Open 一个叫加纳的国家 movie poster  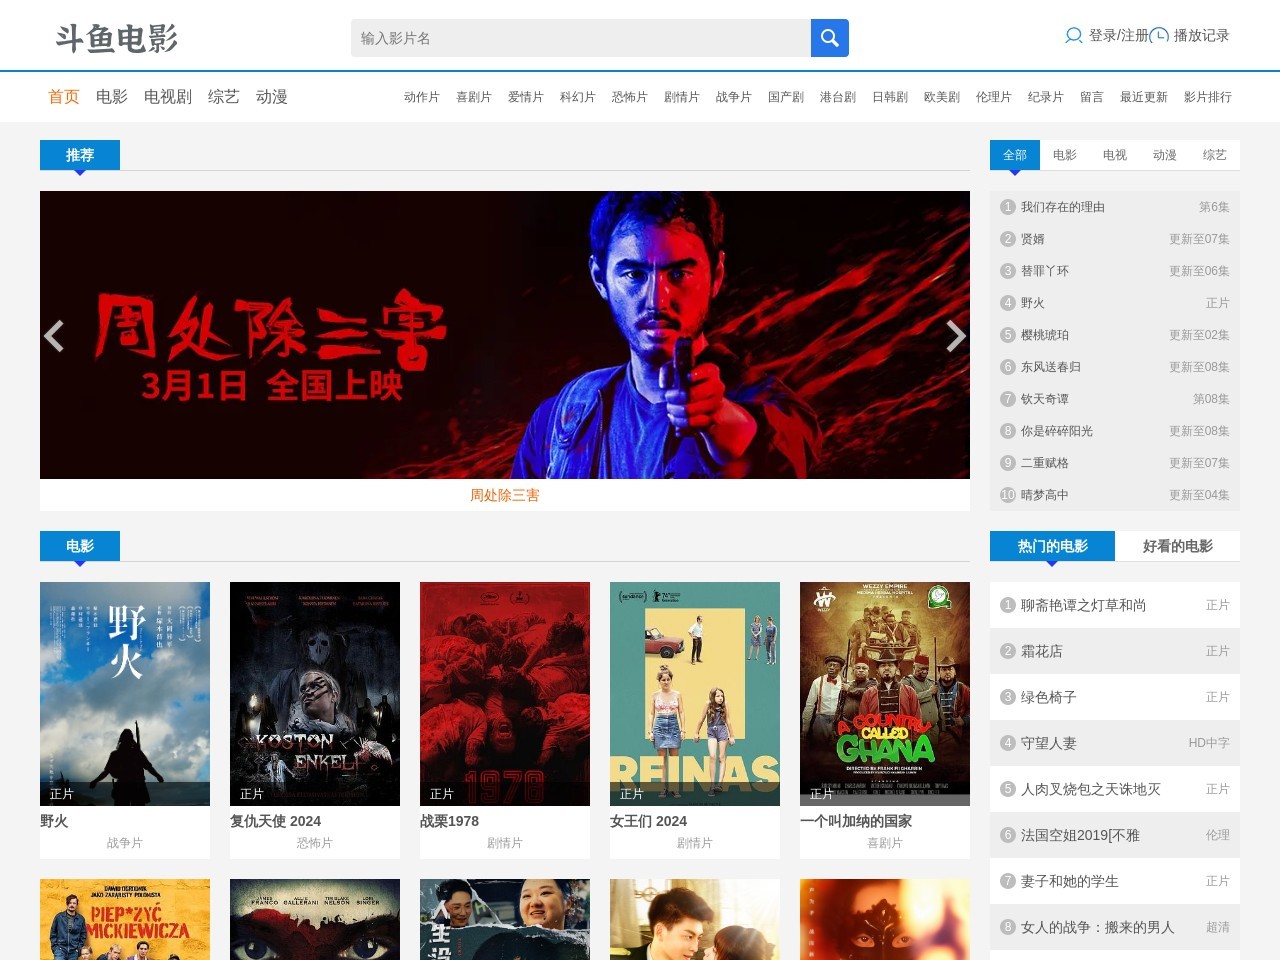[885, 693]
